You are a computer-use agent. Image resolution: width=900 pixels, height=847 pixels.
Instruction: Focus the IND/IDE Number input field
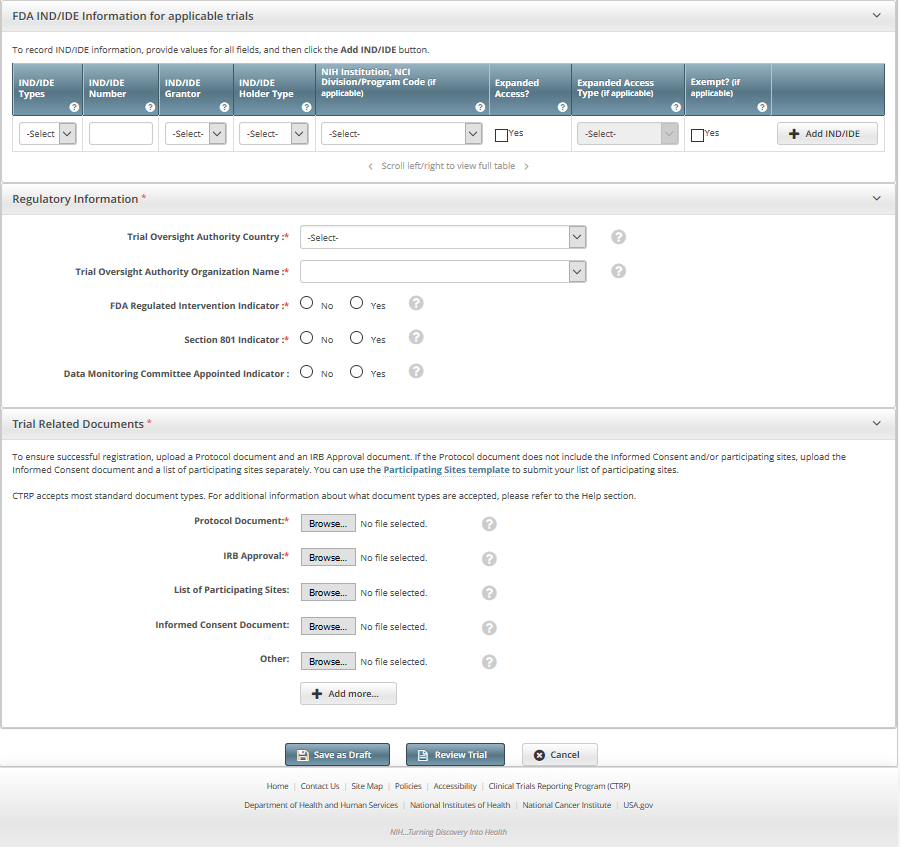tap(121, 134)
